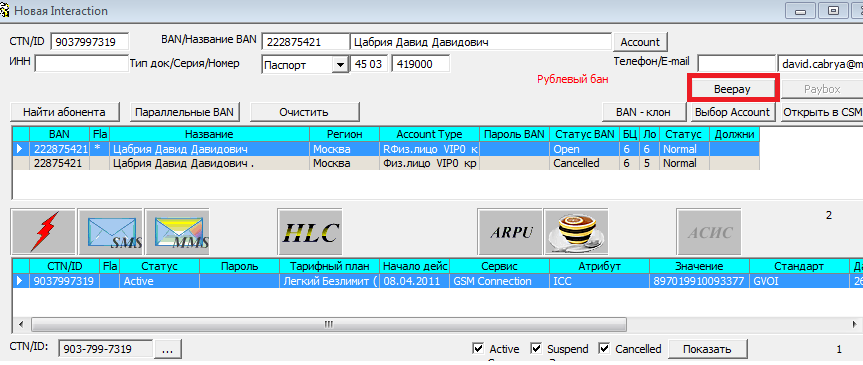The image size is (863, 365).
Task: Click the bottom CTN/ID field 903-799-7319
Action: [106, 349]
